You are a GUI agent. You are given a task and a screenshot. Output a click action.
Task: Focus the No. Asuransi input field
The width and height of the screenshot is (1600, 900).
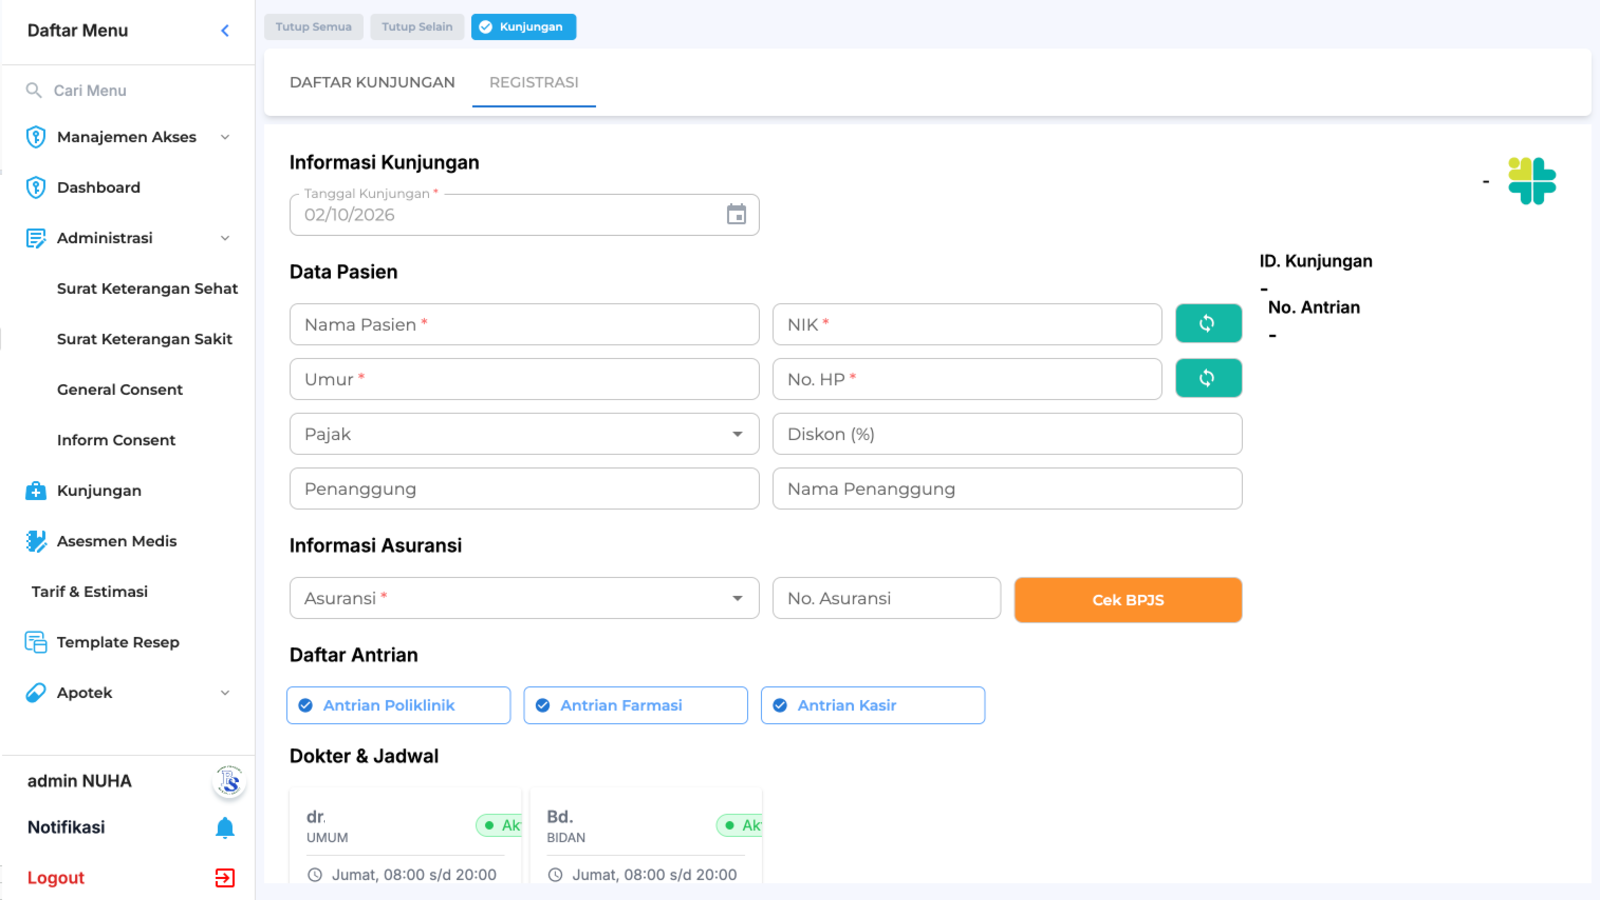(x=886, y=598)
